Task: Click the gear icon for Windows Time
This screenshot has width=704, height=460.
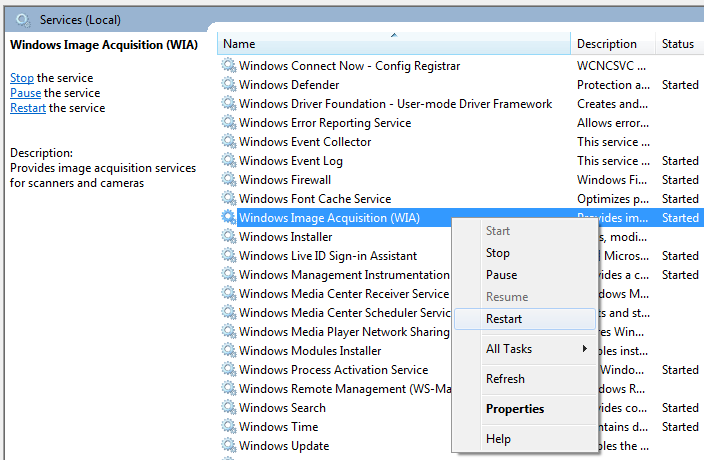Action: pyautogui.click(x=229, y=426)
